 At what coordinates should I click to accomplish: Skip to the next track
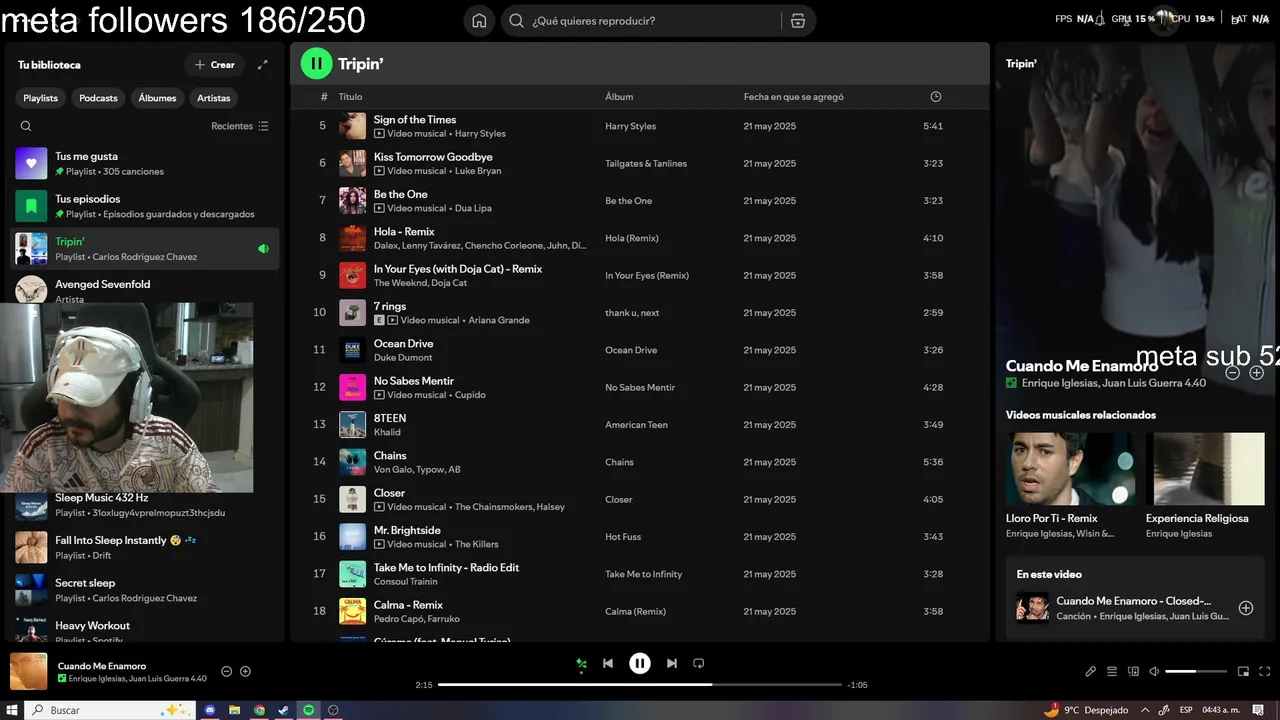tap(672, 663)
